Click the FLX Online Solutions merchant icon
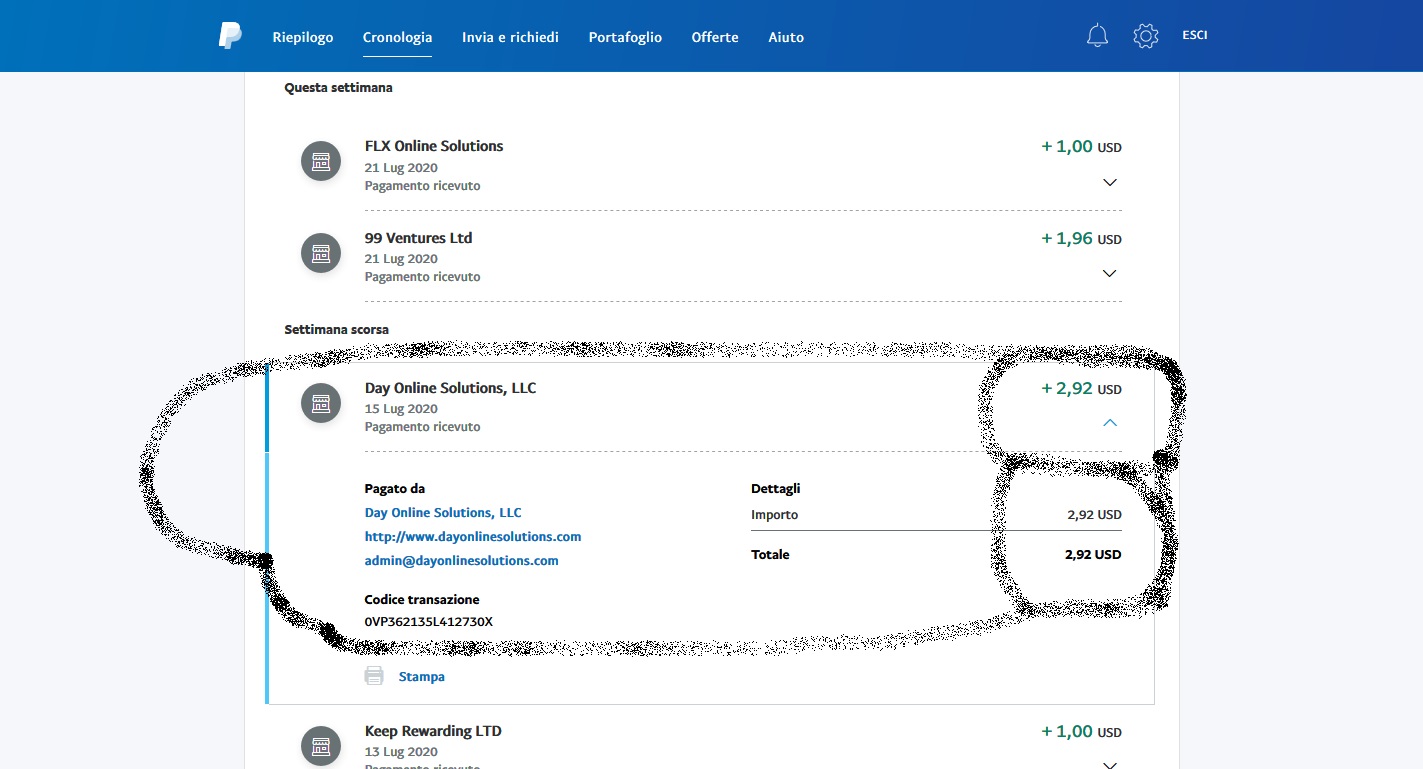 (x=321, y=162)
